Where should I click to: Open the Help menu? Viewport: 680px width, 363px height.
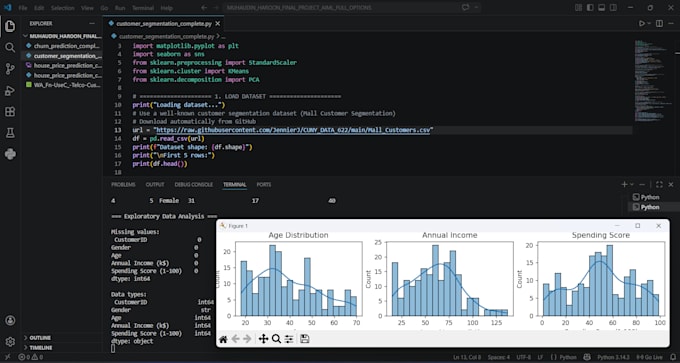166,8
